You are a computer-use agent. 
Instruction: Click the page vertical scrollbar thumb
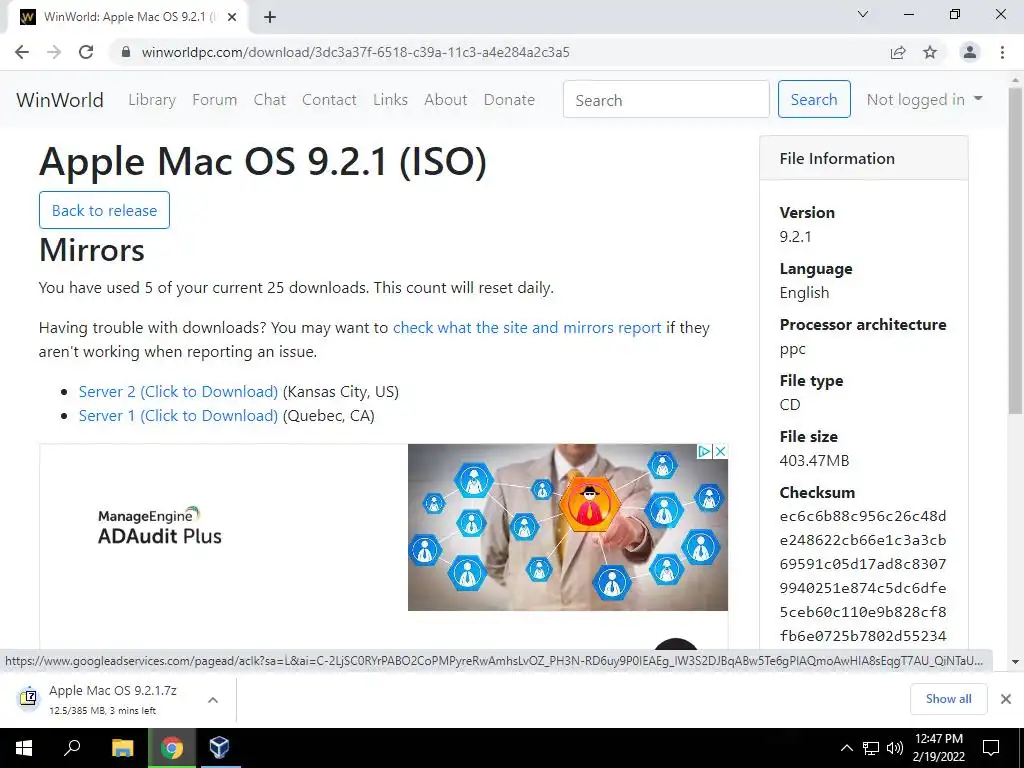pos(1015,251)
